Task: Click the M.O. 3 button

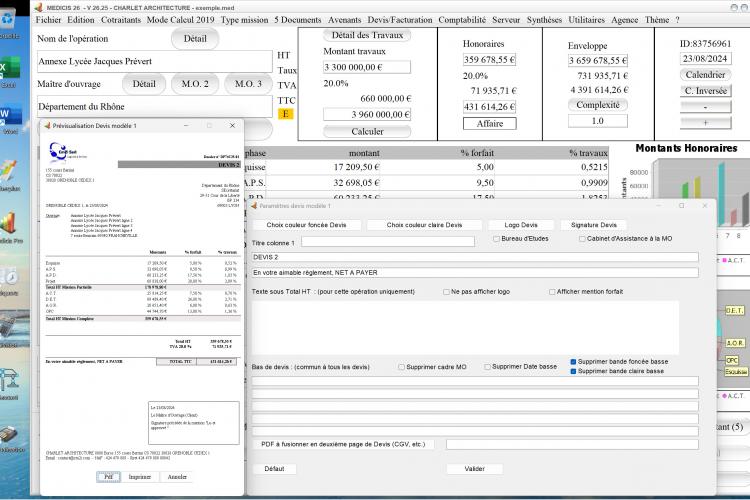Action: [248, 84]
